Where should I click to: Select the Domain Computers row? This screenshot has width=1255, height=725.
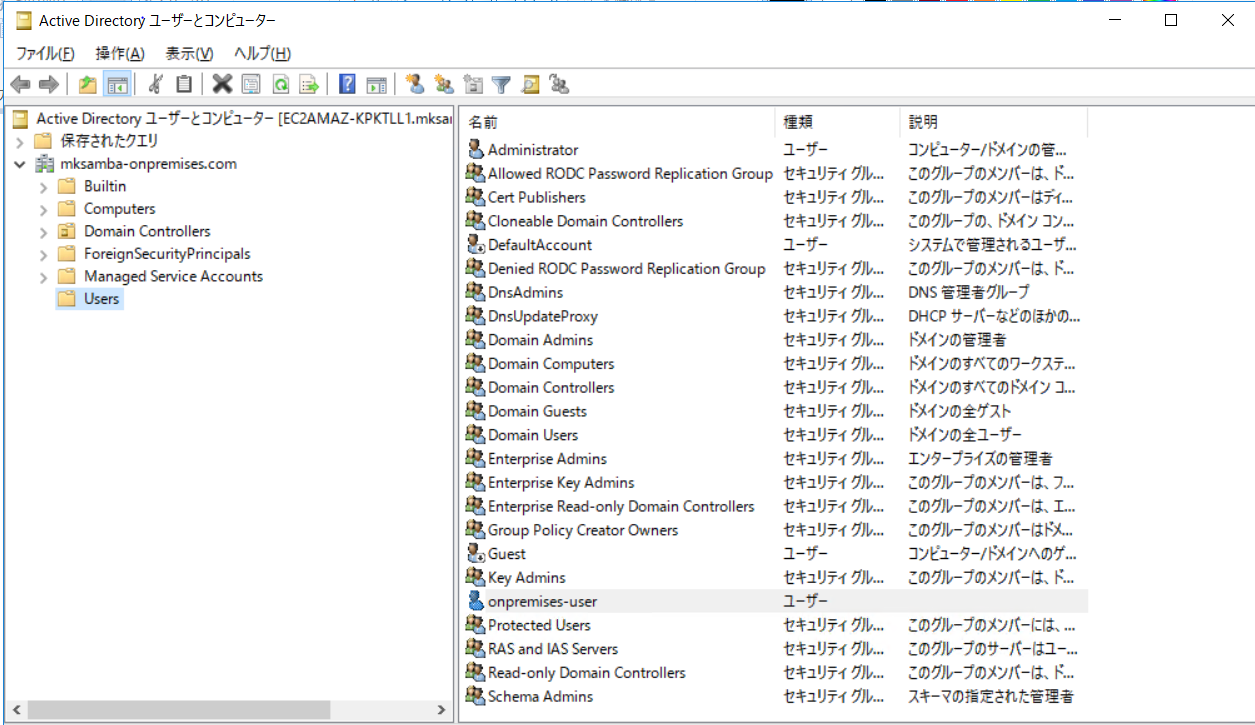[x=774, y=364]
